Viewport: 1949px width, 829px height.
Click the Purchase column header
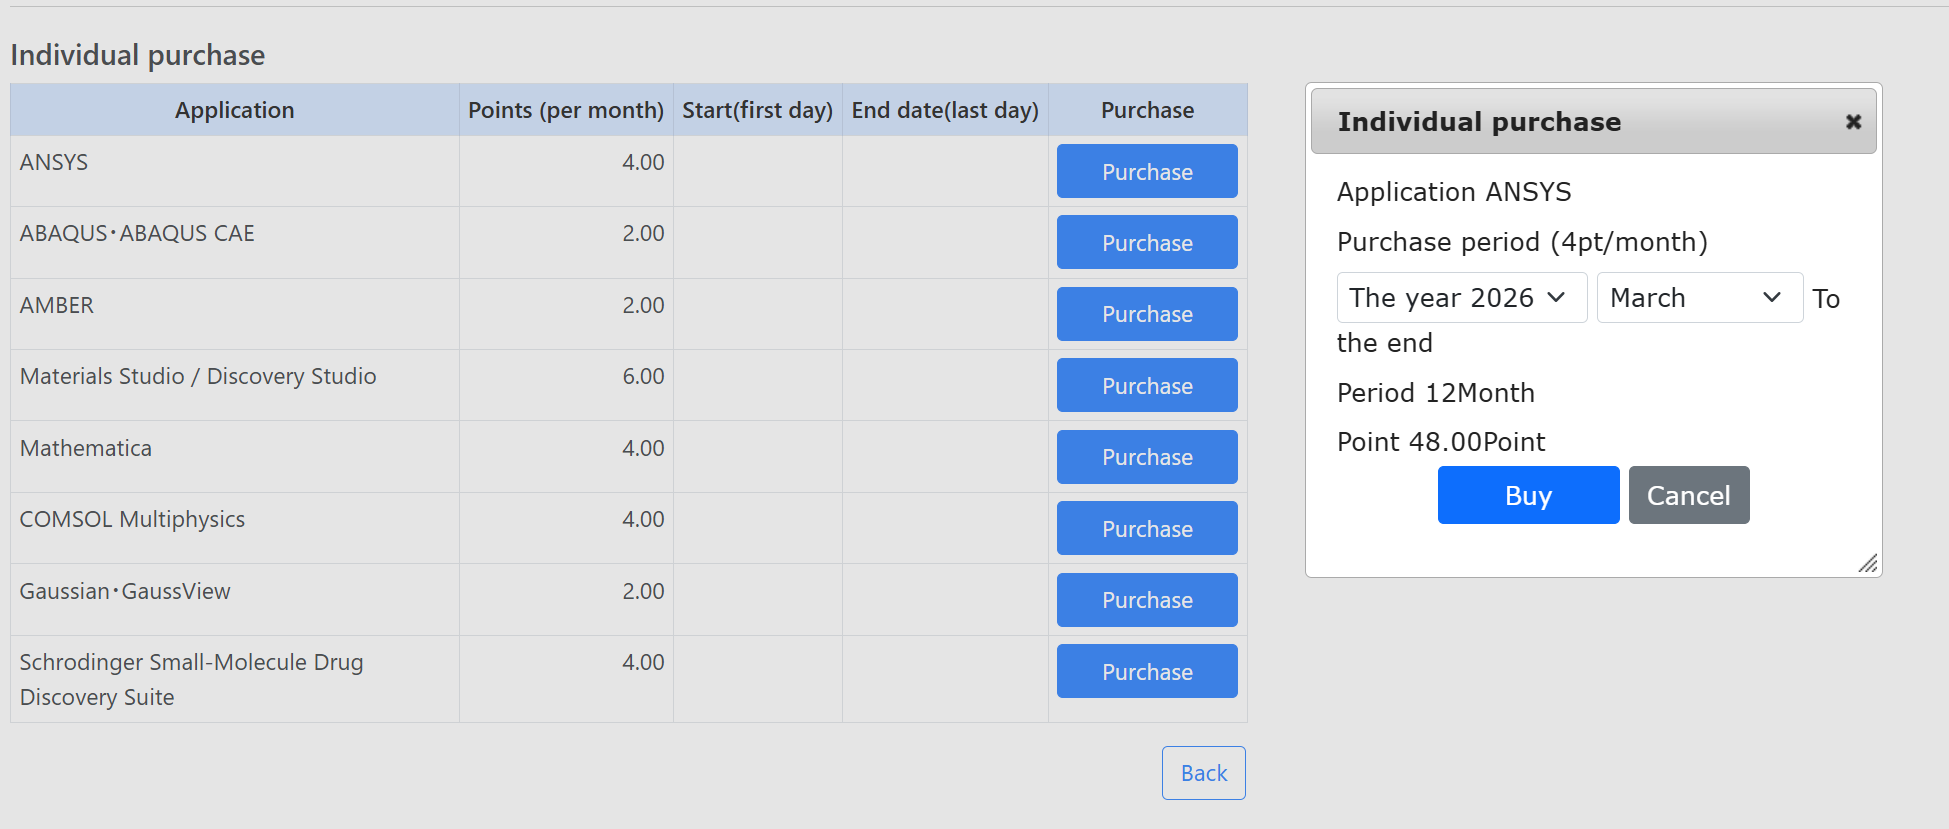tap(1147, 110)
